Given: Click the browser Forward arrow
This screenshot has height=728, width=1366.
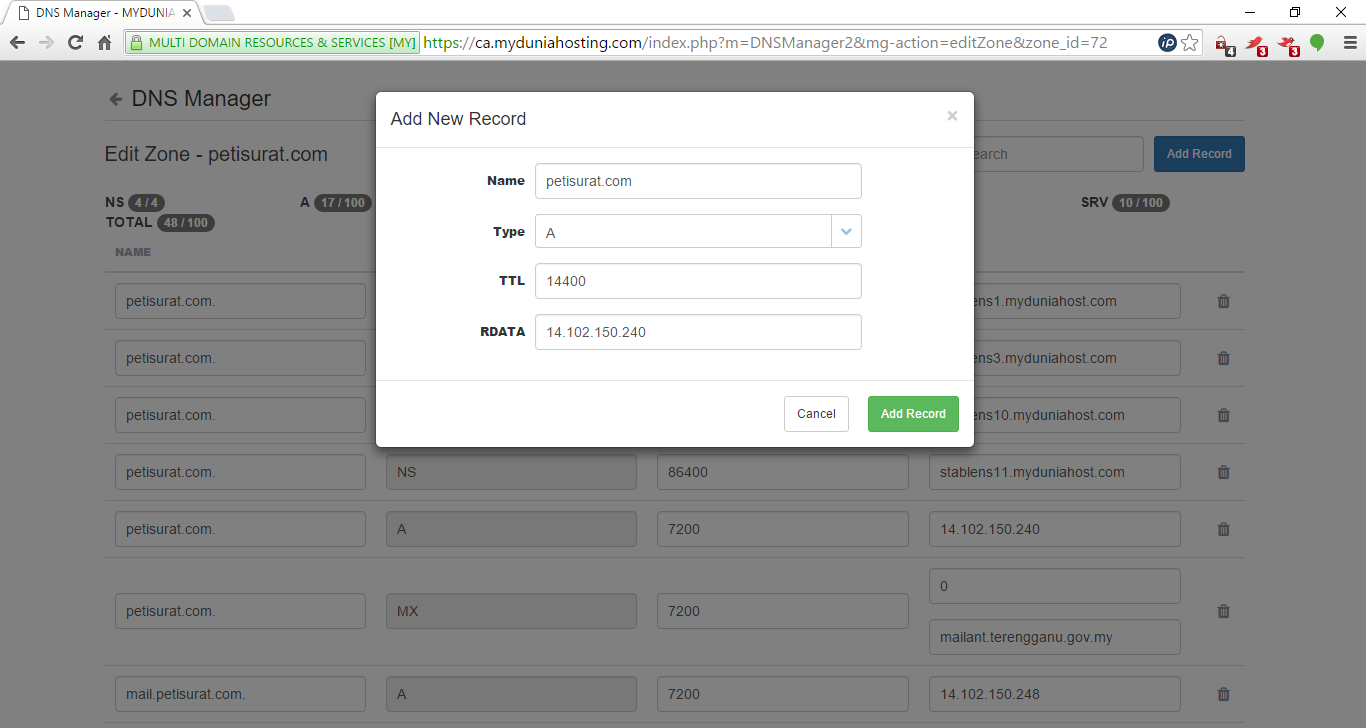Looking at the screenshot, I should point(46,43).
